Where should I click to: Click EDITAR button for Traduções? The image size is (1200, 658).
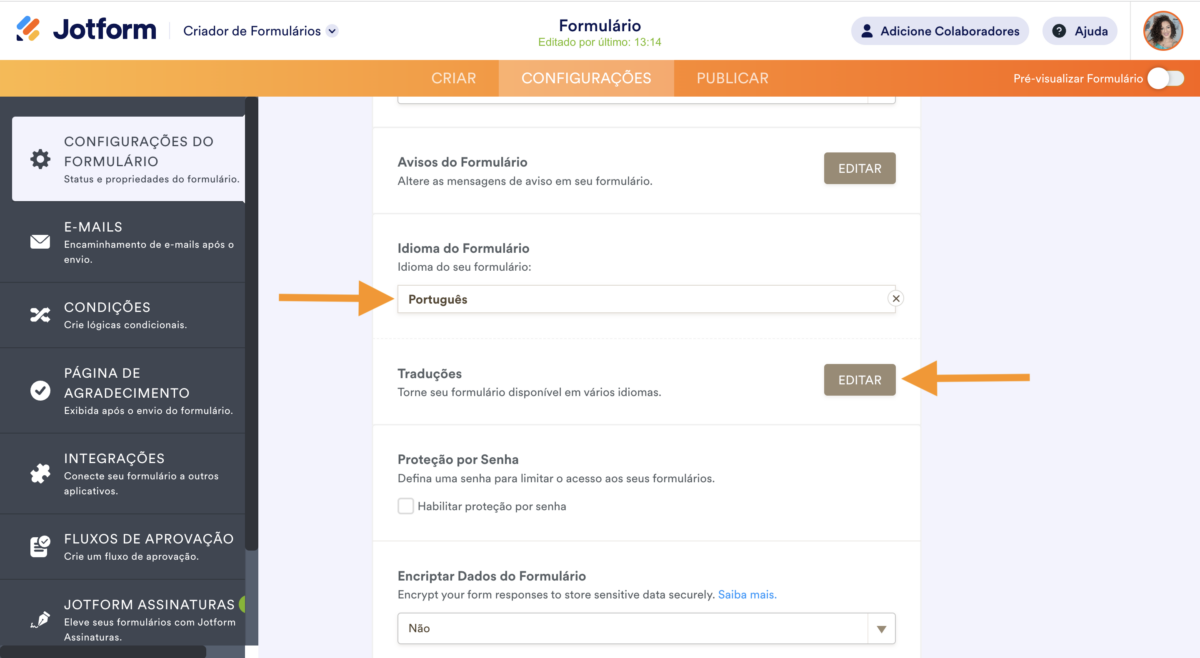pyautogui.click(x=859, y=380)
